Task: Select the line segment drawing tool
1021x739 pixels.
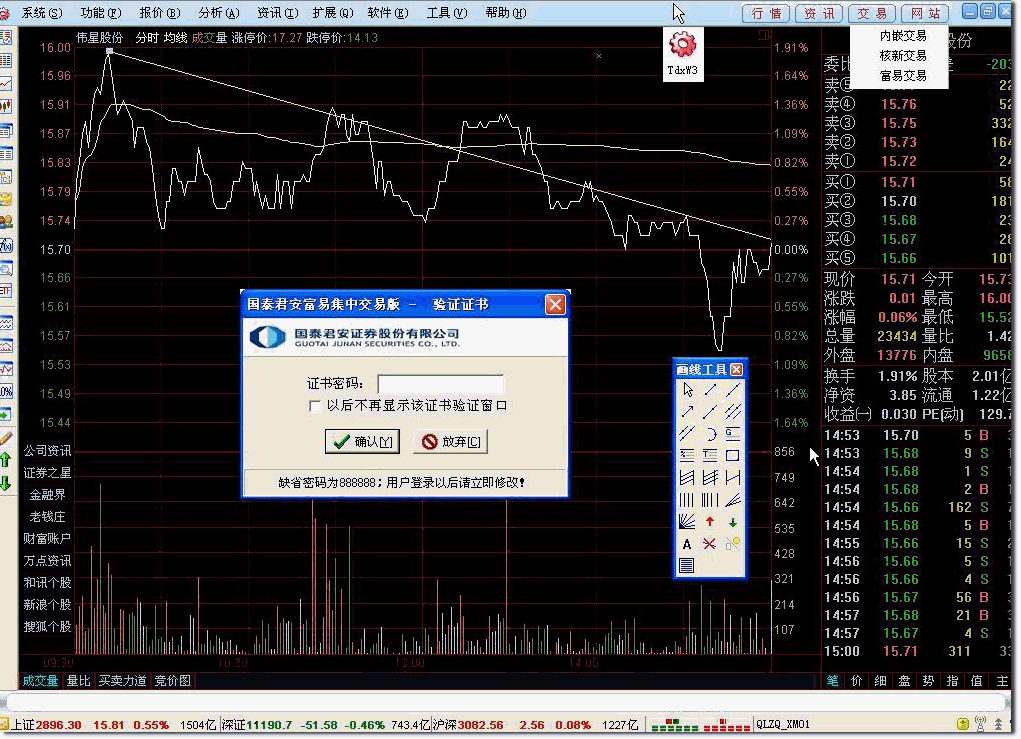Action: [710, 390]
